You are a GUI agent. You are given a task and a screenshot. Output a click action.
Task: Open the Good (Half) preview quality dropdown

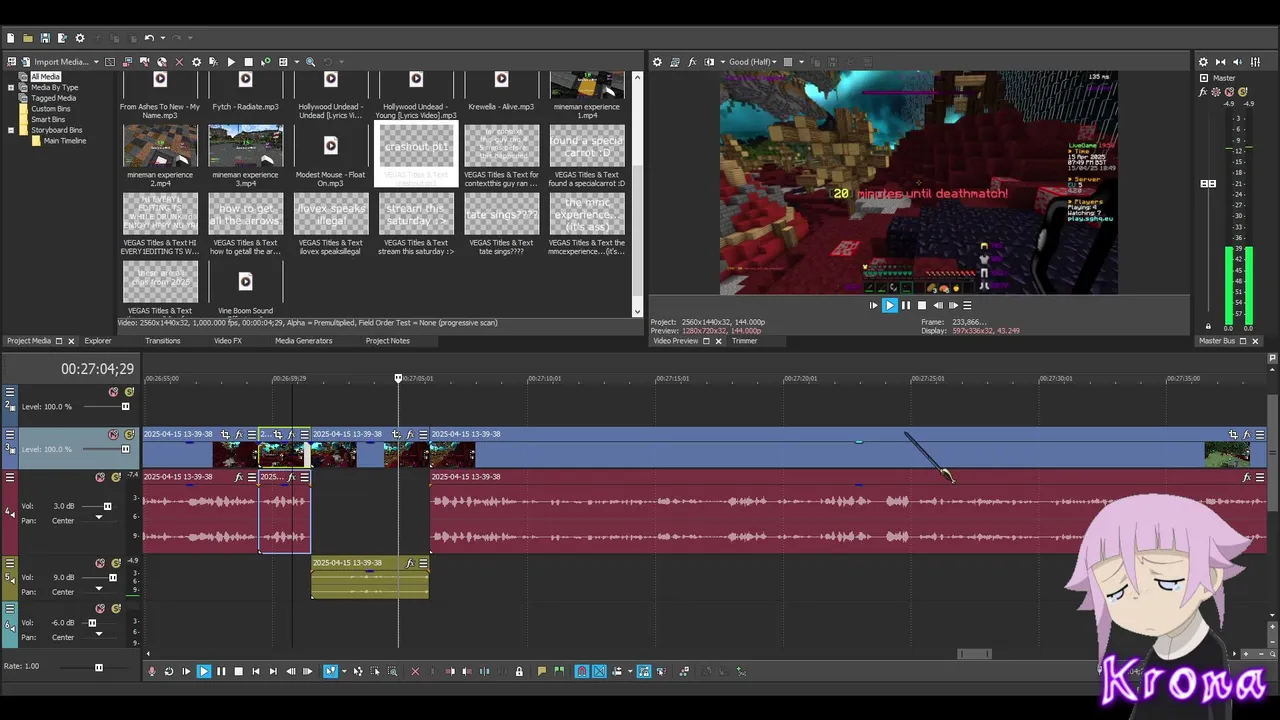pos(754,62)
